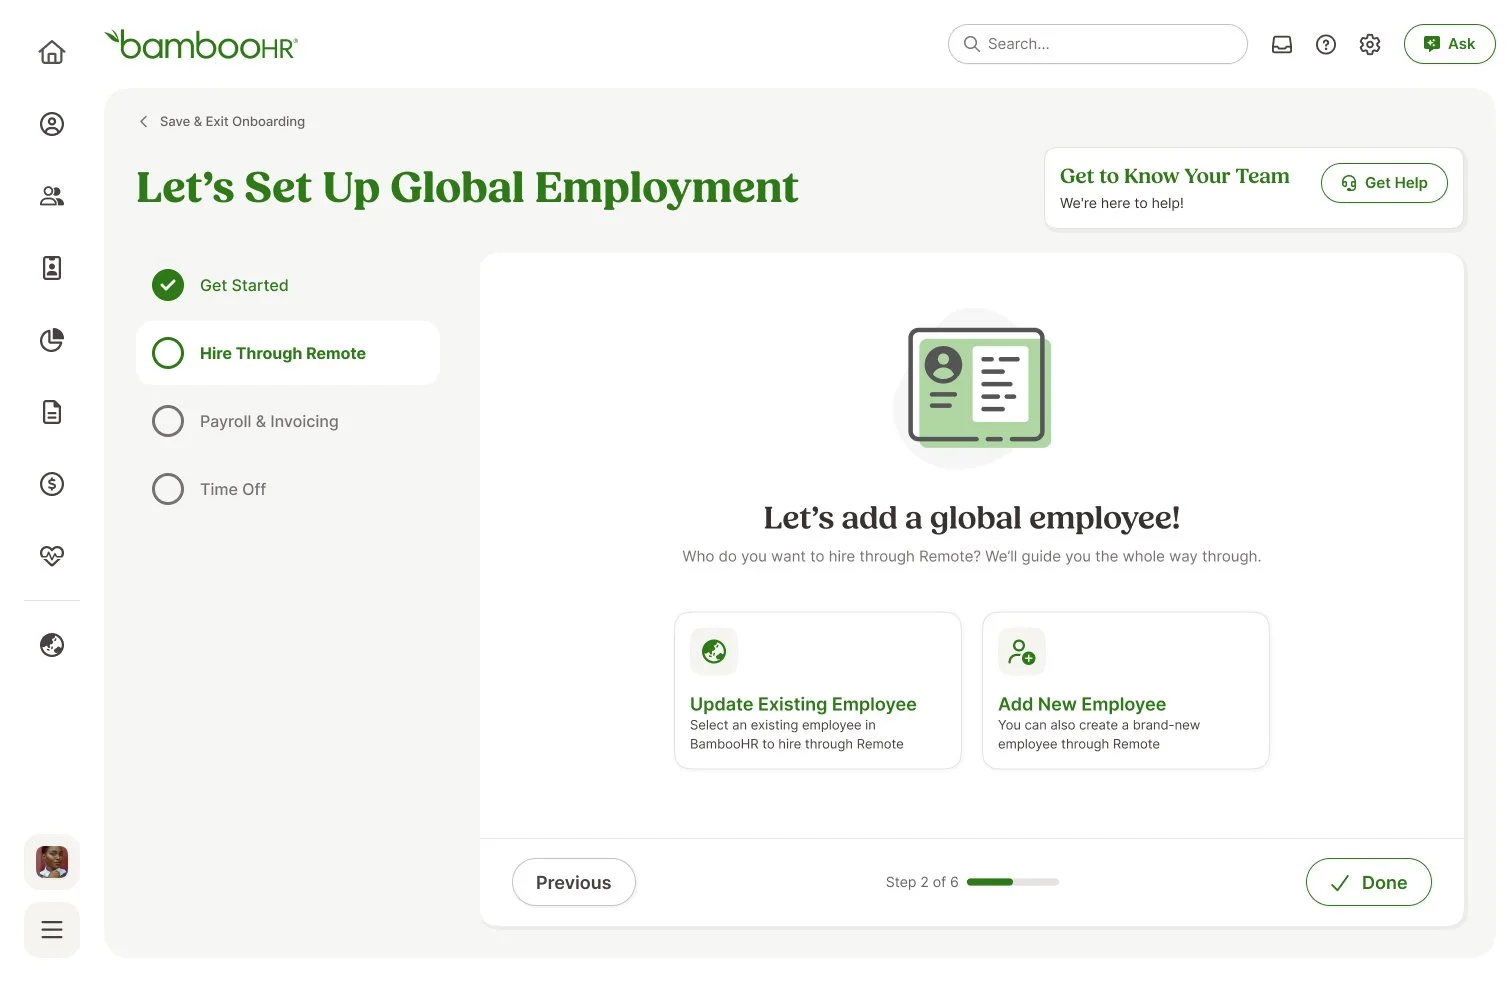
Task: Click the back chevron beside Save & Exit
Action: coord(143,121)
